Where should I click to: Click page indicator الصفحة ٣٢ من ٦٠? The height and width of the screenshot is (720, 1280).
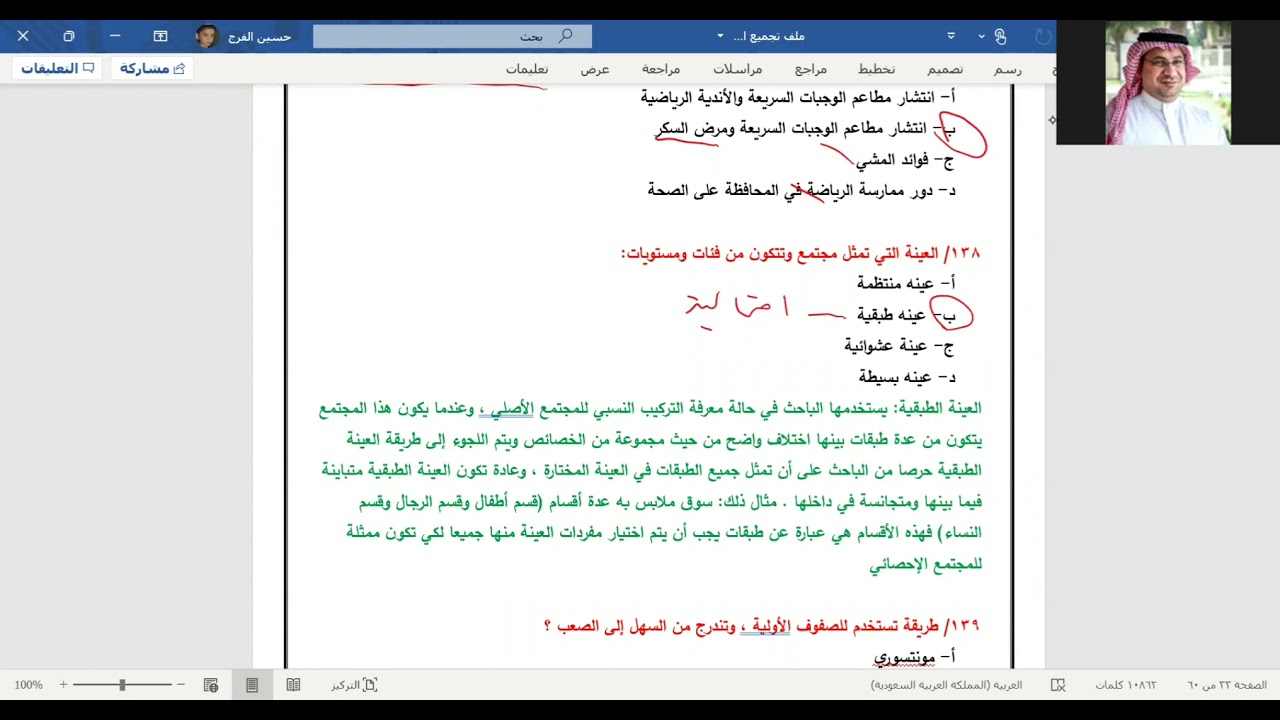click(x=1227, y=685)
